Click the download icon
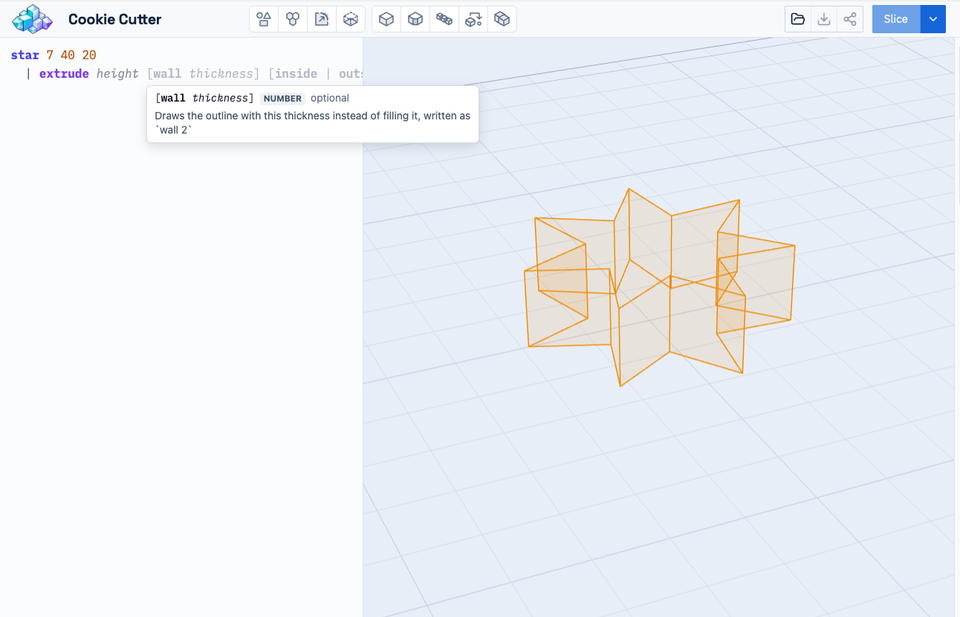960x617 pixels. pos(824,19)
